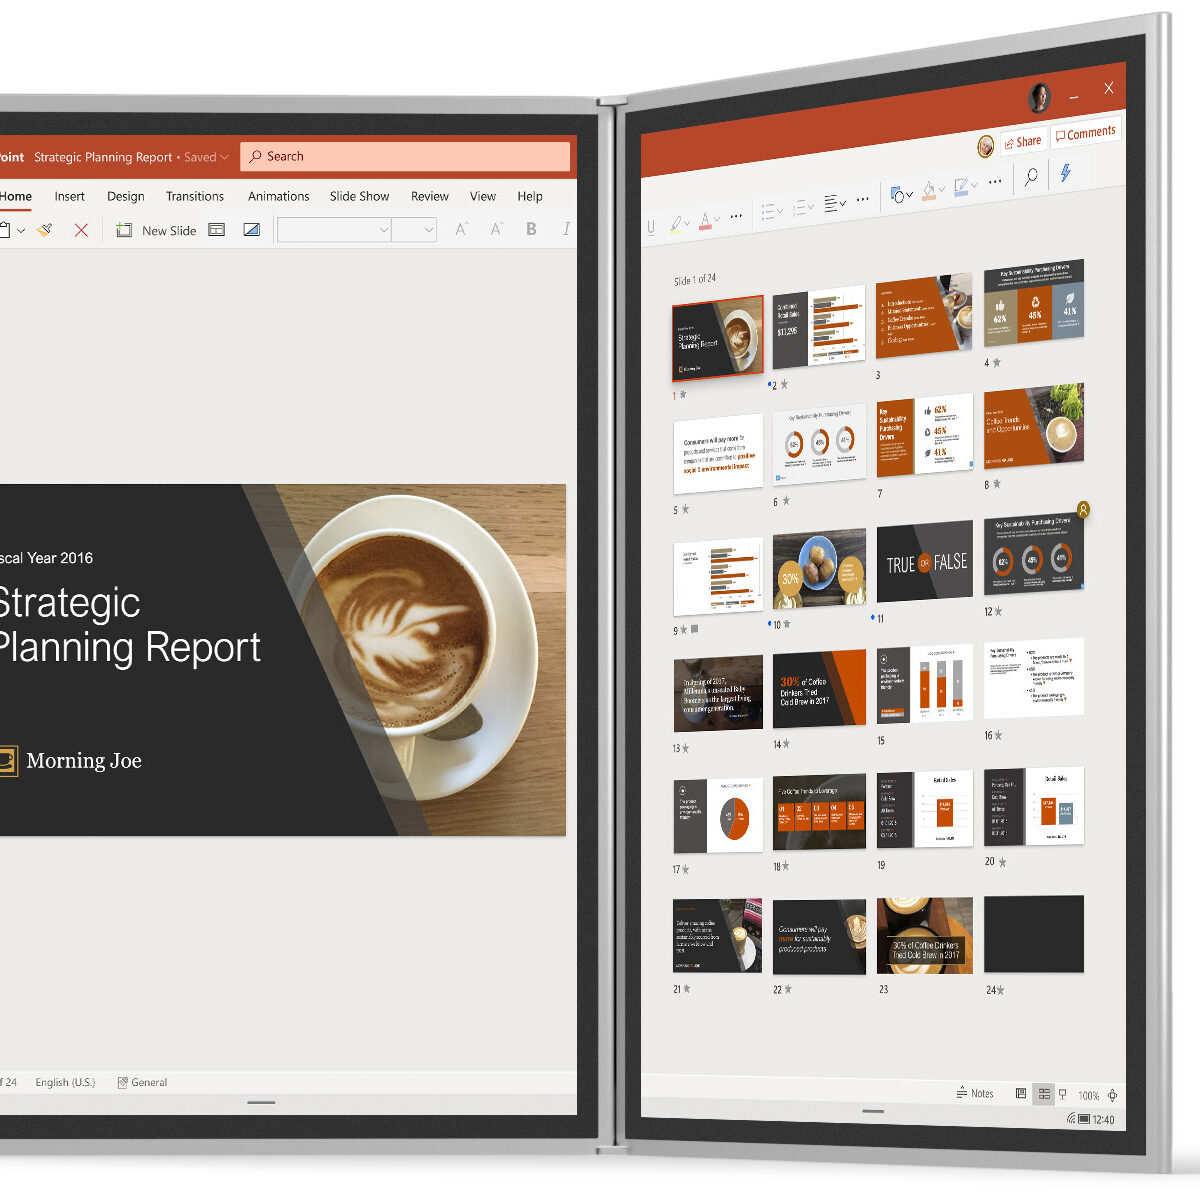Expand the Saved status dropdown
This screenshot has width=1200, height=1200.
[x=224, y=157]
